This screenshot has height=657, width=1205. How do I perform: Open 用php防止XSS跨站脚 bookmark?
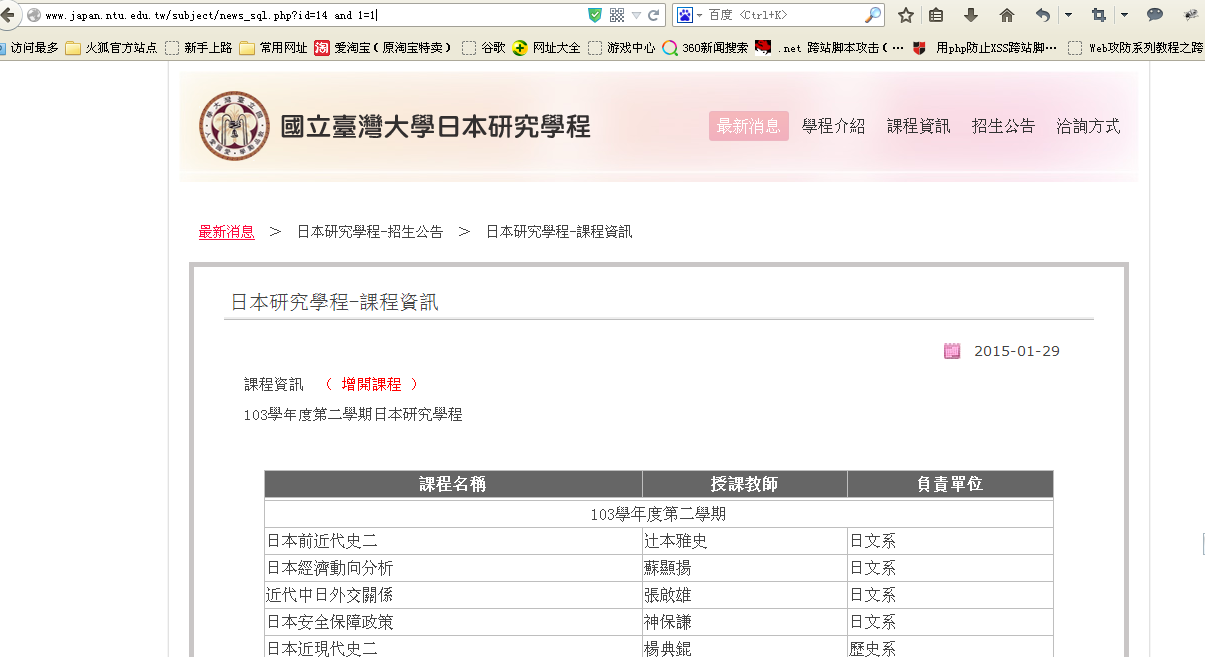tap(985, 47)
